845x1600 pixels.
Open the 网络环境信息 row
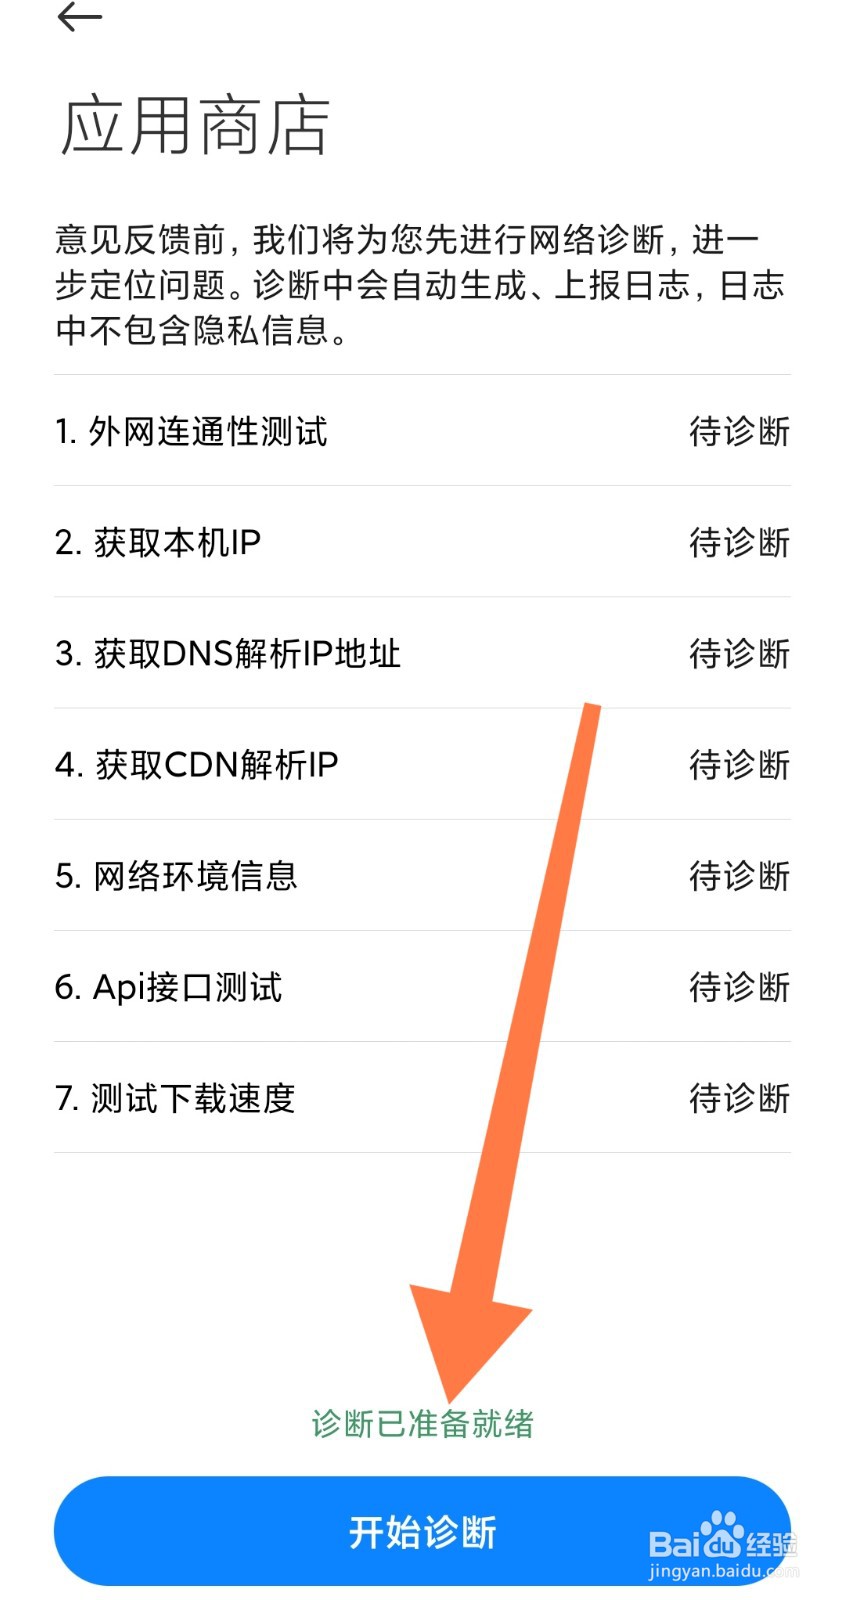point(422,875)
